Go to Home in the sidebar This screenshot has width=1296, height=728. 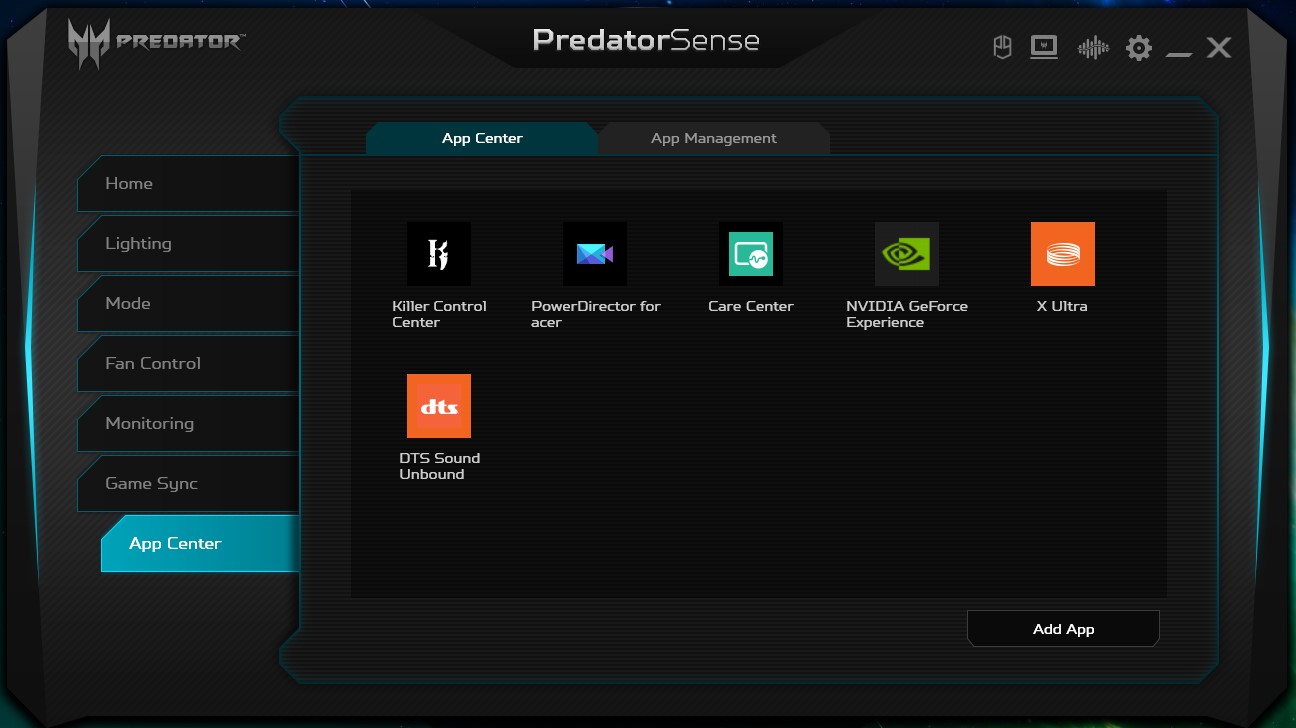pyautogui.click(x=188, y=184)
